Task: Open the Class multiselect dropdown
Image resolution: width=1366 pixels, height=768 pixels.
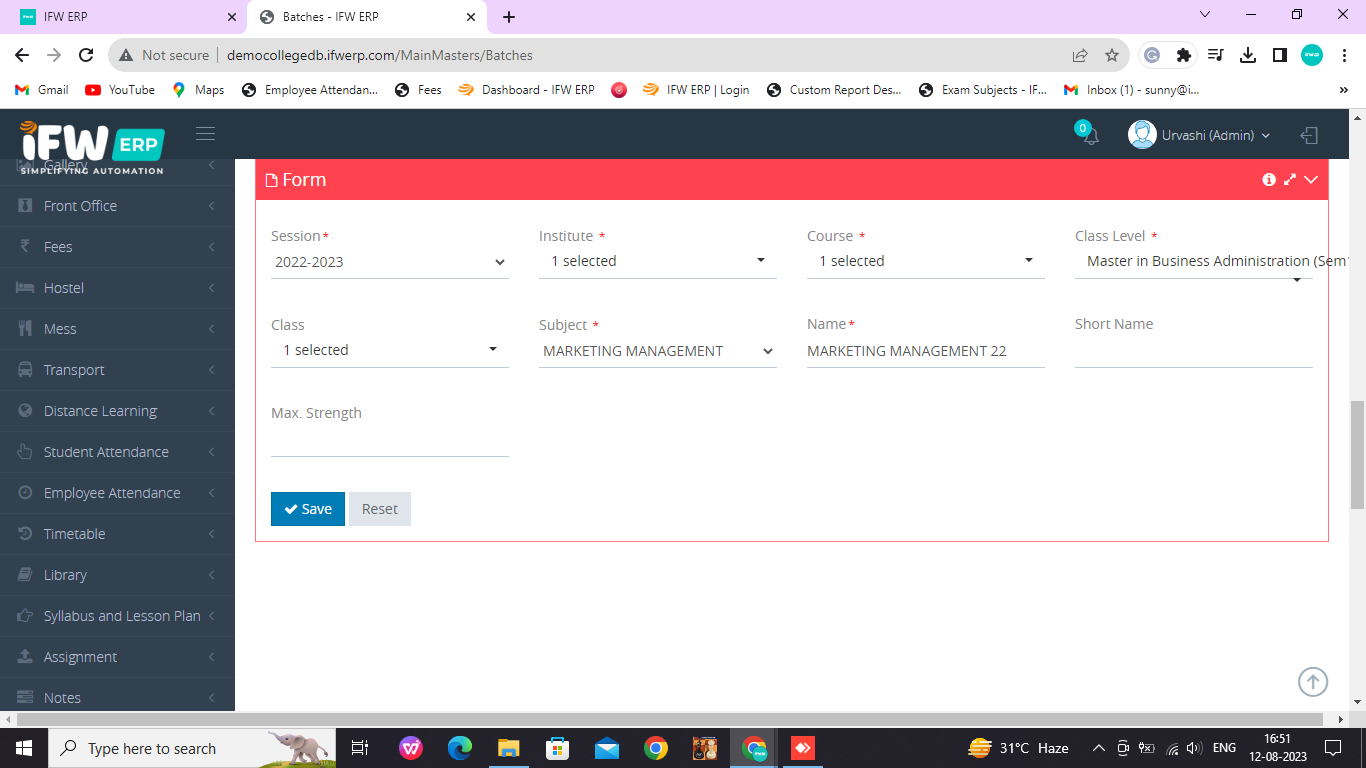Action: [390, 350]
